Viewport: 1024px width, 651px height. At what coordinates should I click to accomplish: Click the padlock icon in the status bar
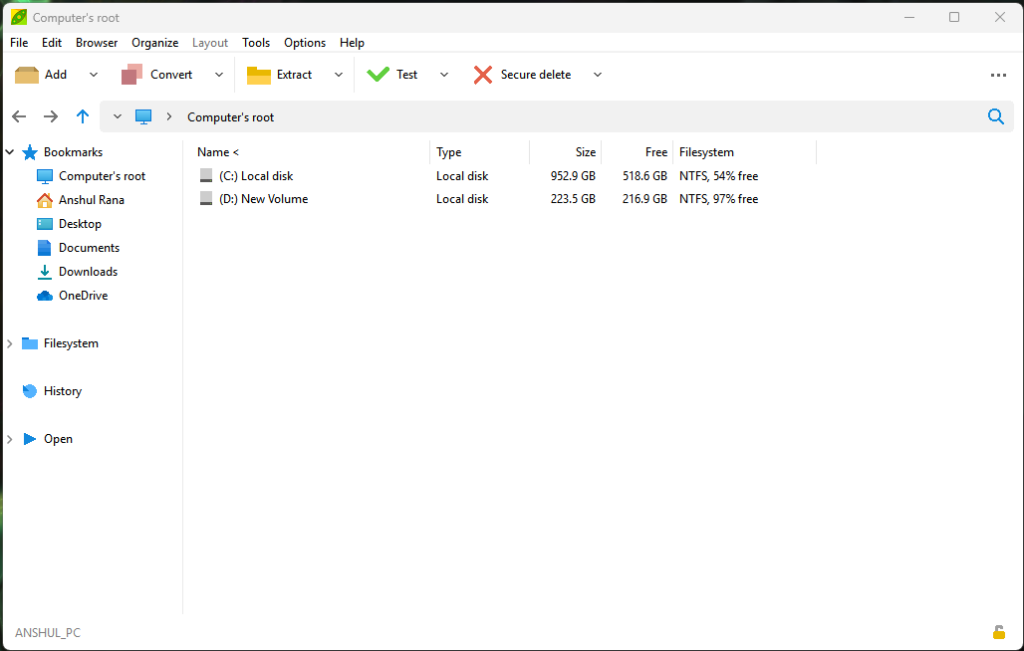pos(998,632)
